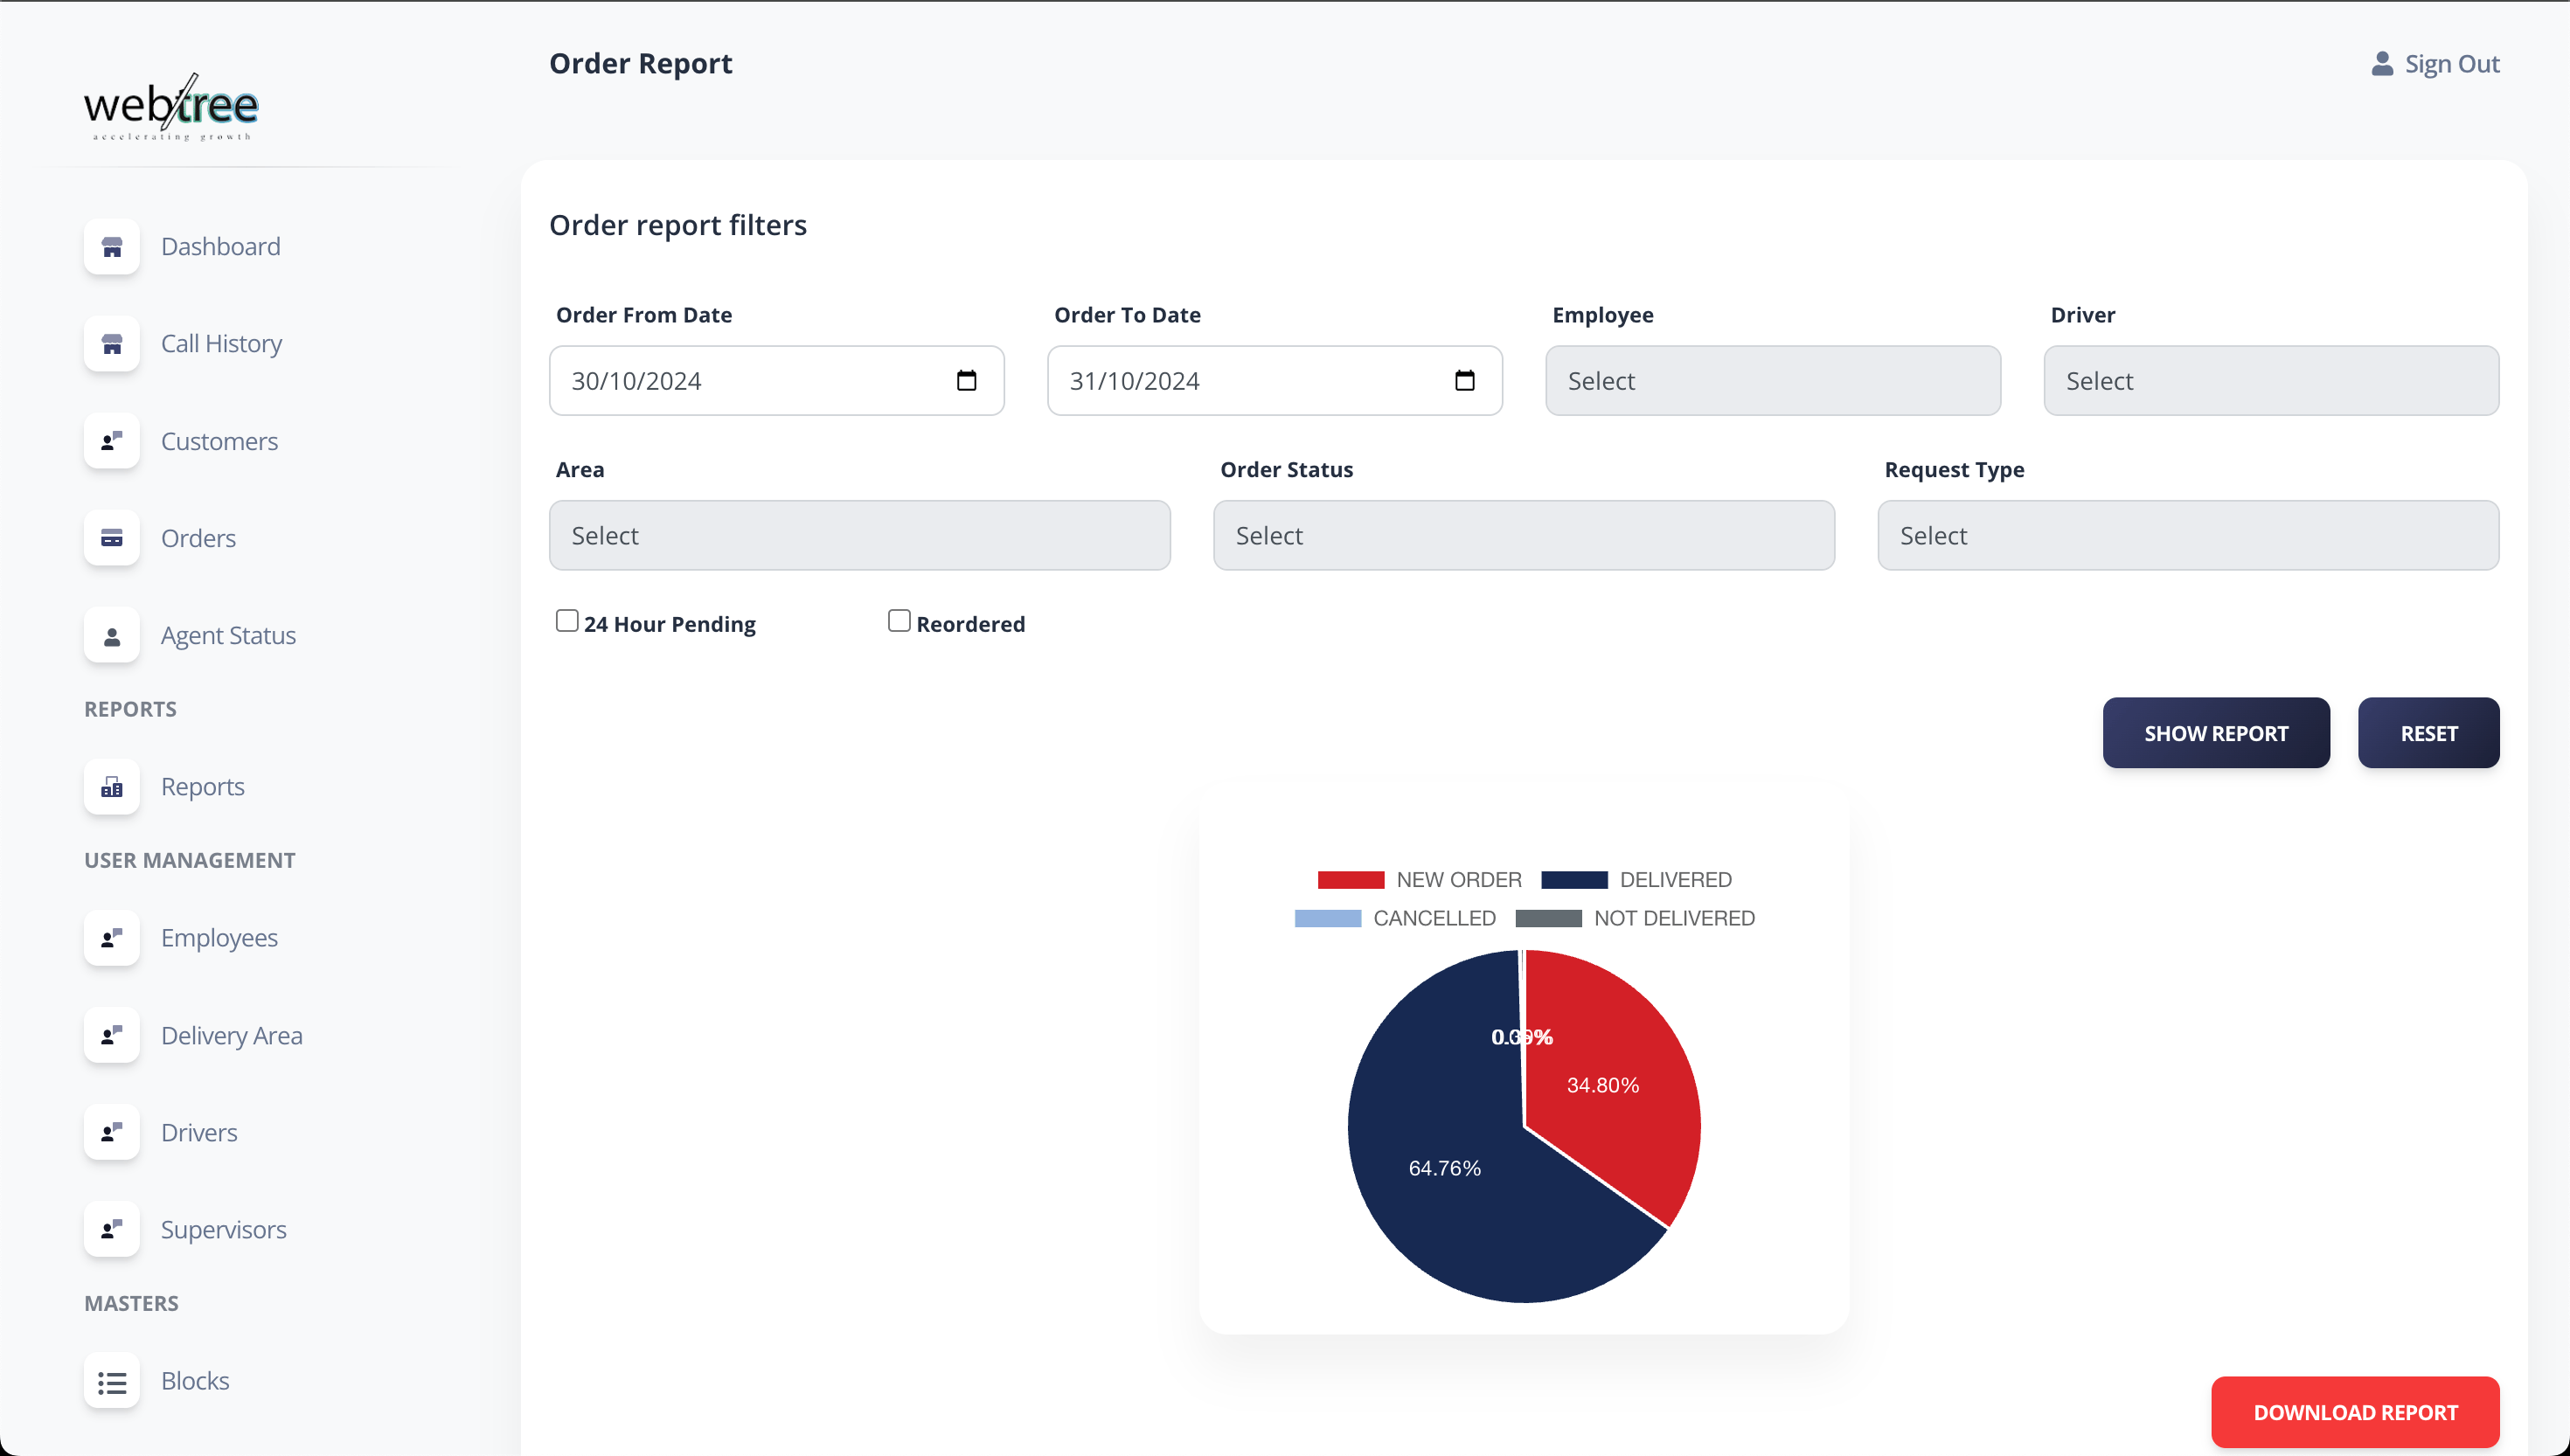This screenshot has width=2570, height=1456.
Task: Toggle NOT DELIVERED legend swatch
Action: coord(1548,918)
